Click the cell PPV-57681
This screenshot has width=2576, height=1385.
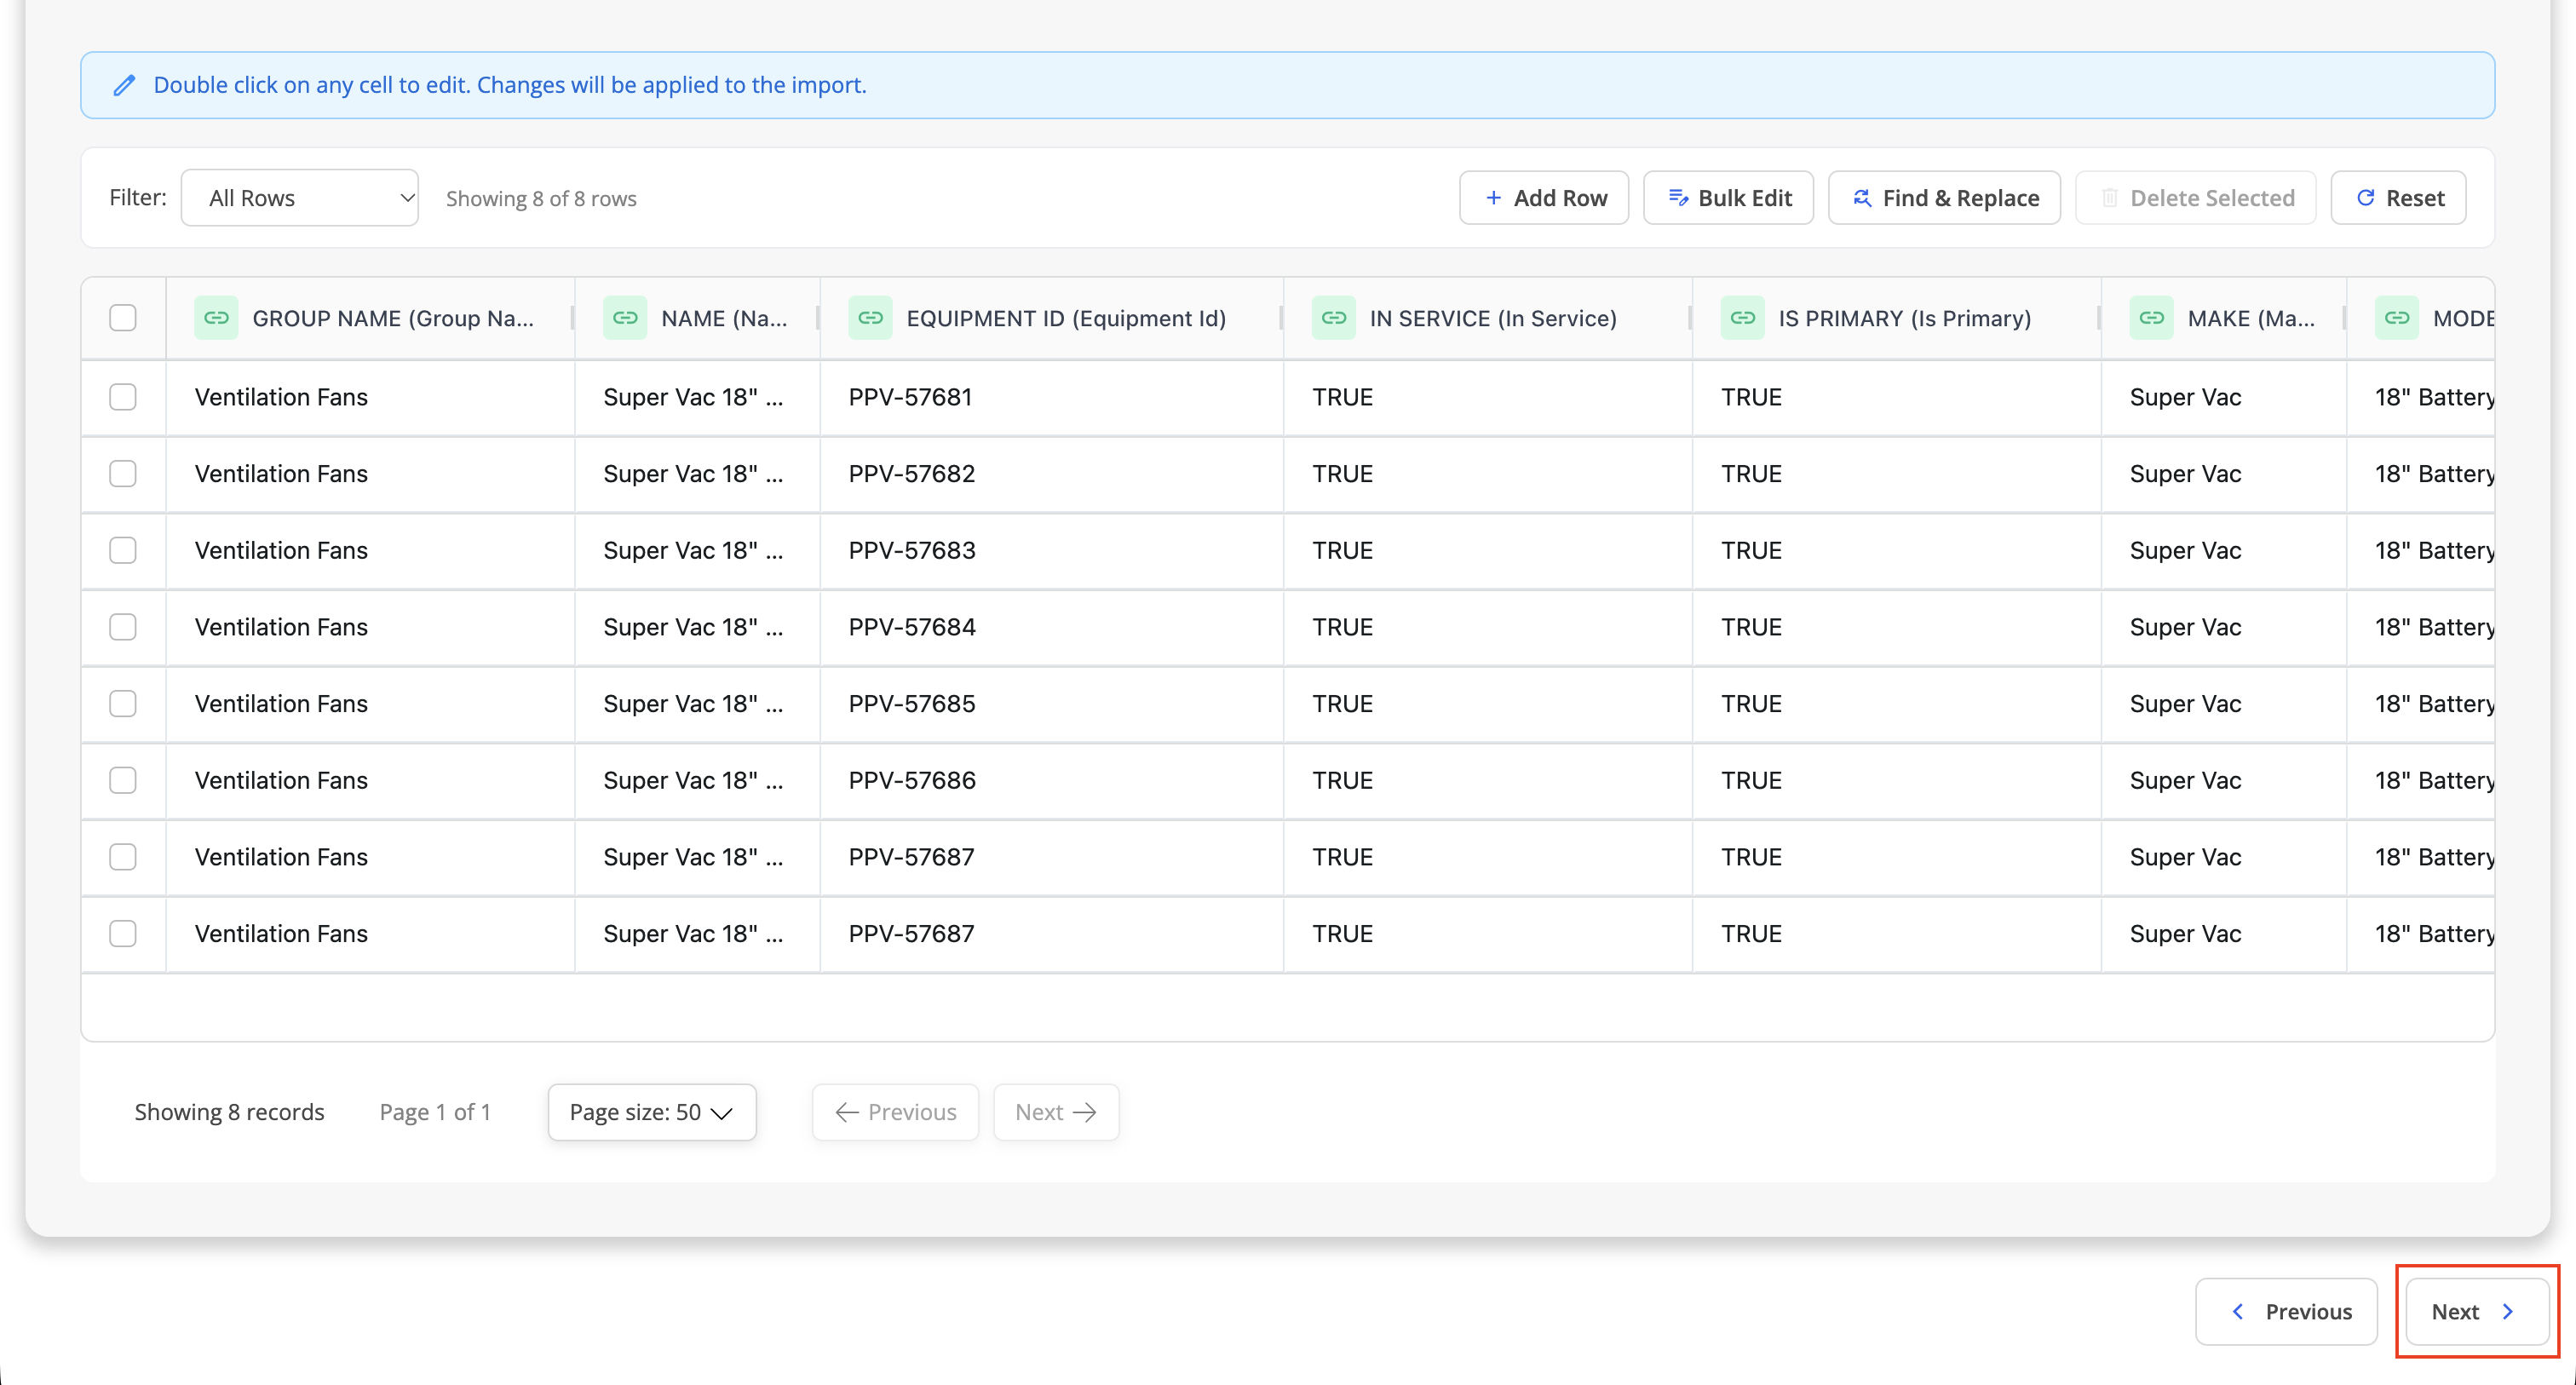(1051, 397)
